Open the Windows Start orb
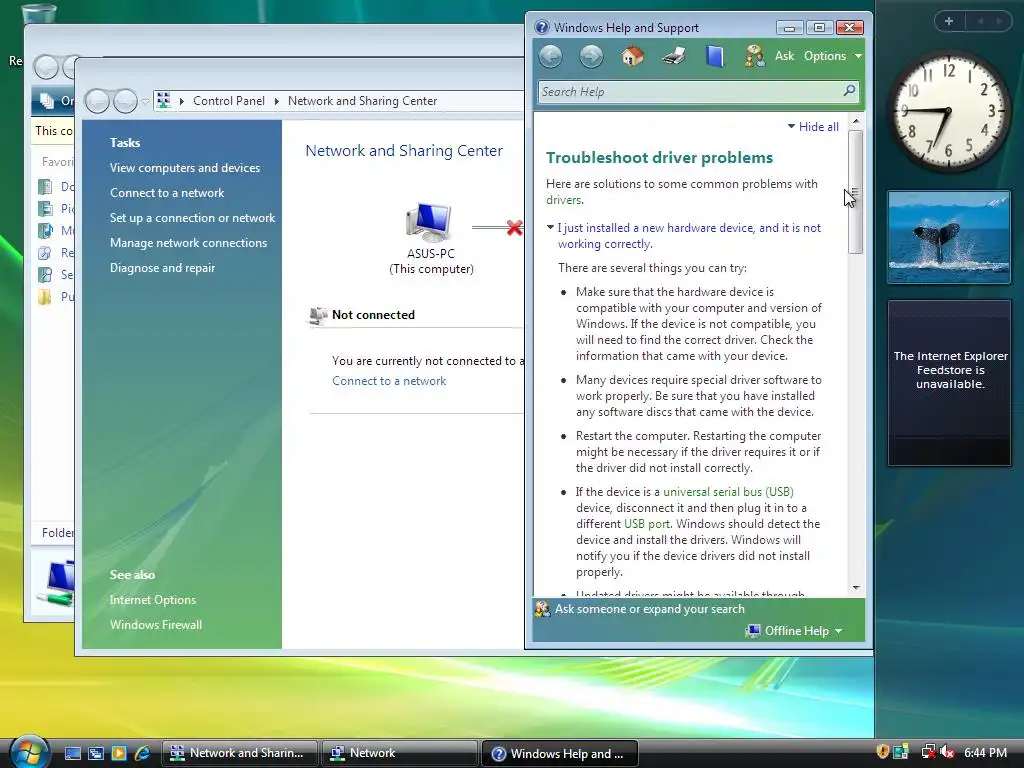 pyautogui.click(x=30, y=752)
